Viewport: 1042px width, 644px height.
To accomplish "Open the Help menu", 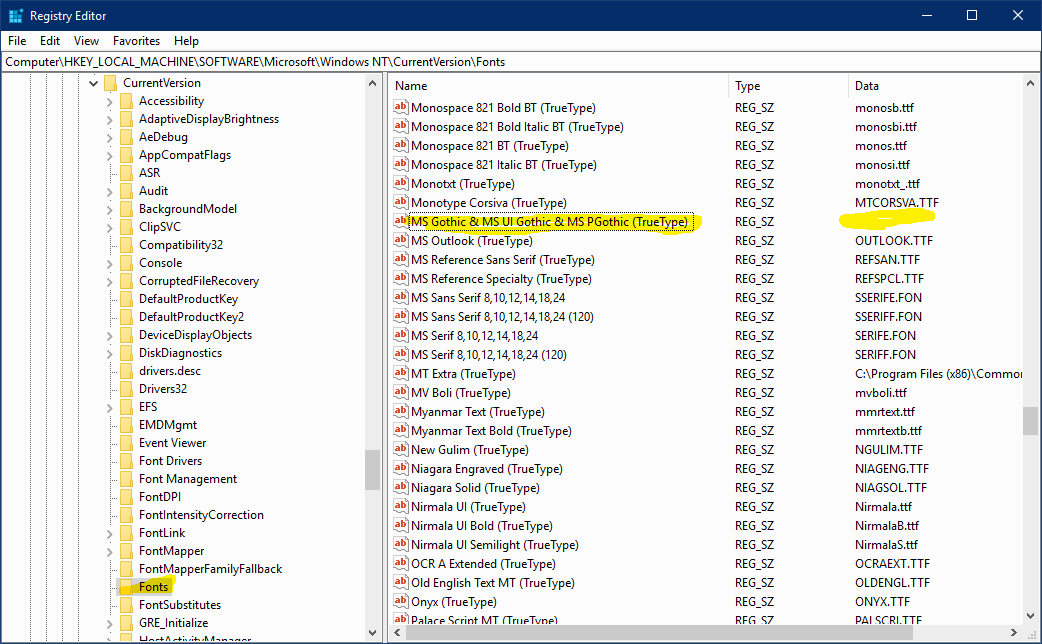I will pyautogui.click(x=186, y=41).
